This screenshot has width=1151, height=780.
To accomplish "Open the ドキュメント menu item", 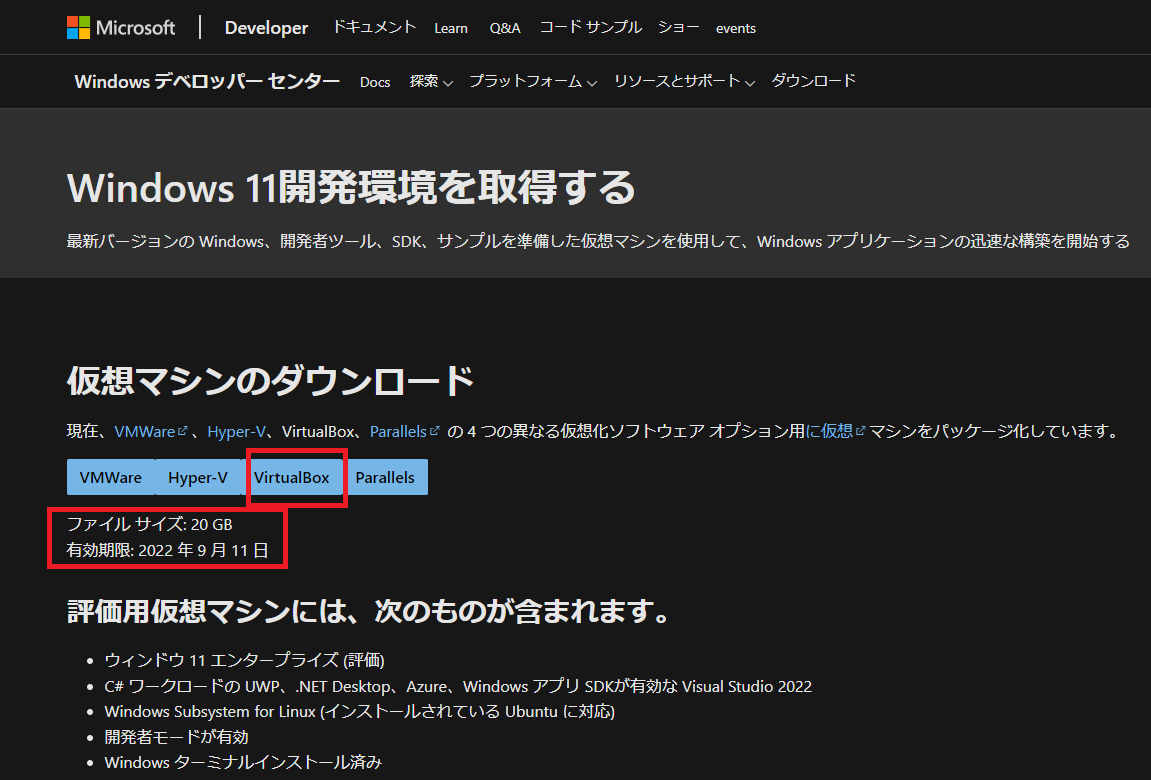I will (374, 27).
